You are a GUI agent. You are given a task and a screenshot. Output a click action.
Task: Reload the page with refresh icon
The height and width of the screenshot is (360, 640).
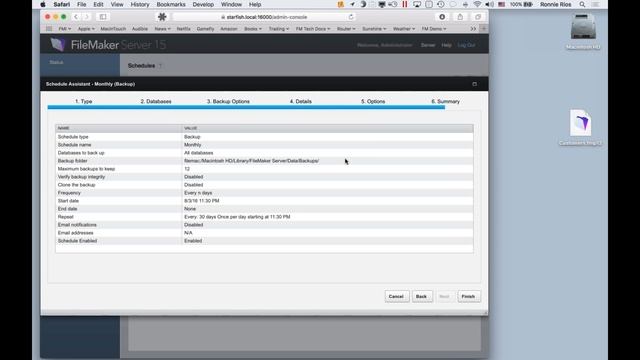point(351,17)
